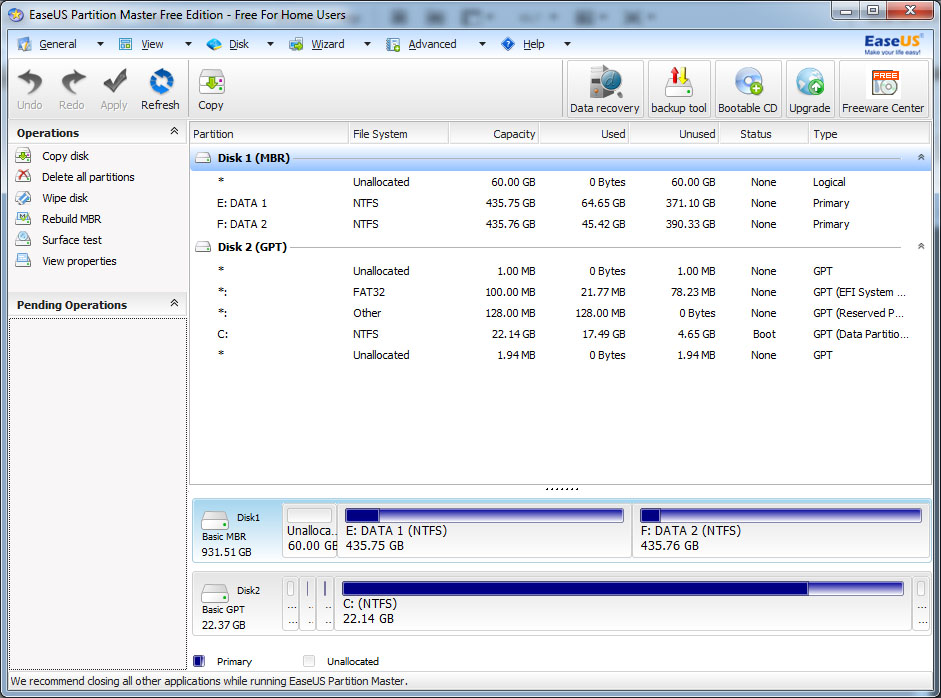Viewport: 941px width, 698px height.
Task: Click the Wipe disk operation link
Action: pos(65,198)
